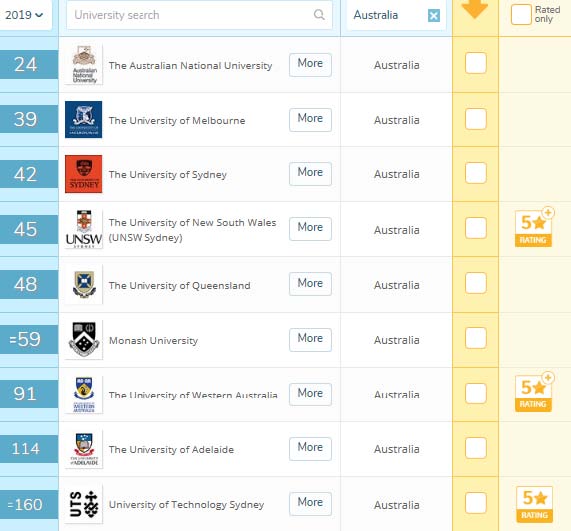Click Australian National University logo

tap(84, 64)
